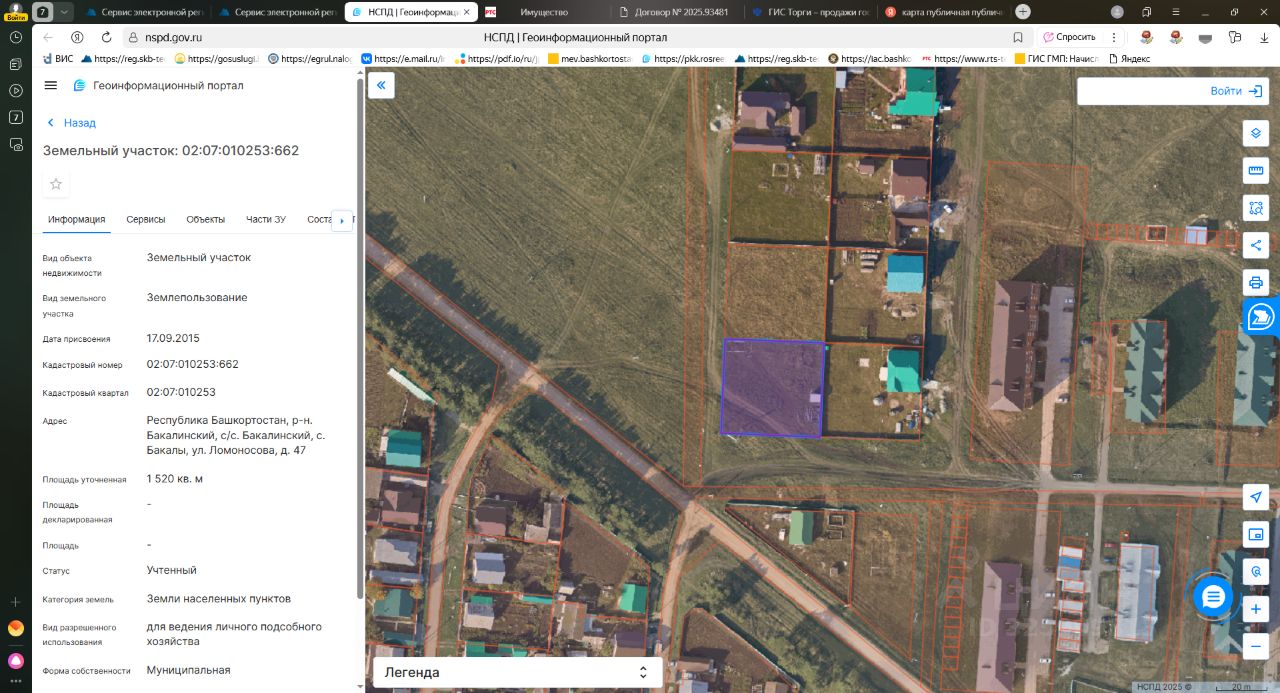Expand the Легенда selector
The image size is (1280, 693).
point(516,672)
